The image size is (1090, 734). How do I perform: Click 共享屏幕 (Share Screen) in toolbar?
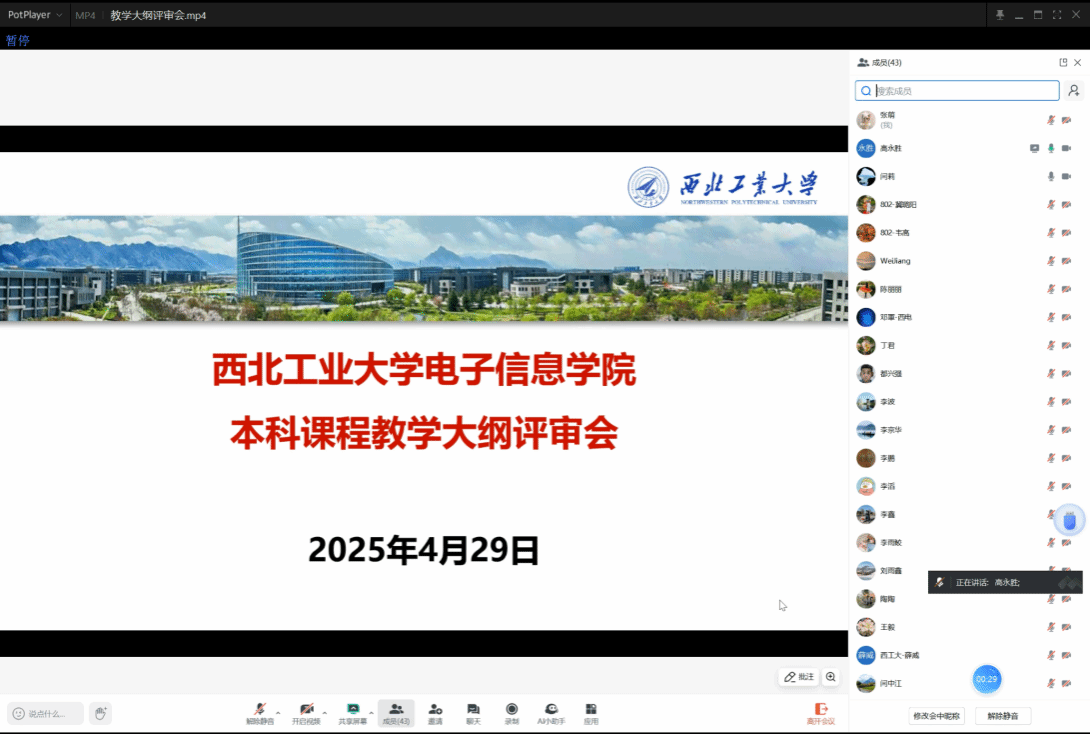tap(352, 712)
